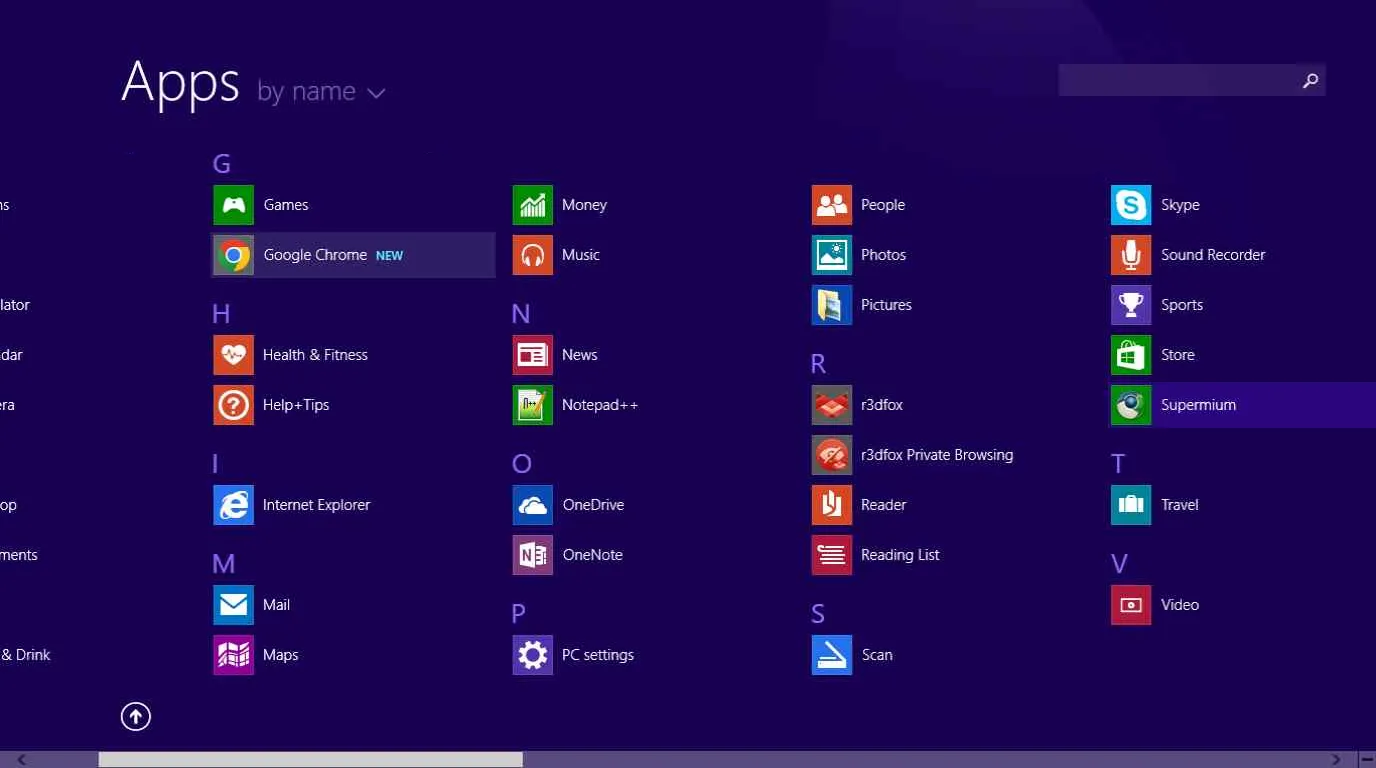The height and width of the screenshot is (768, 1376).
Task: Click the Reader app icon
Action: [832, 505]
